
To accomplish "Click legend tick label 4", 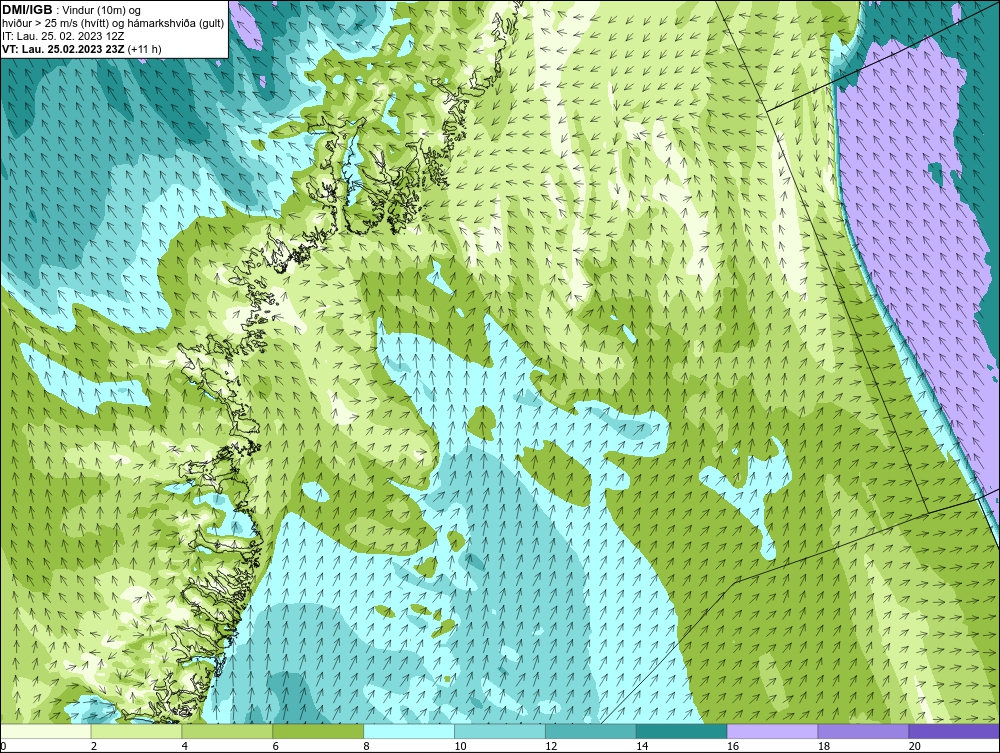I will [185, 746].
